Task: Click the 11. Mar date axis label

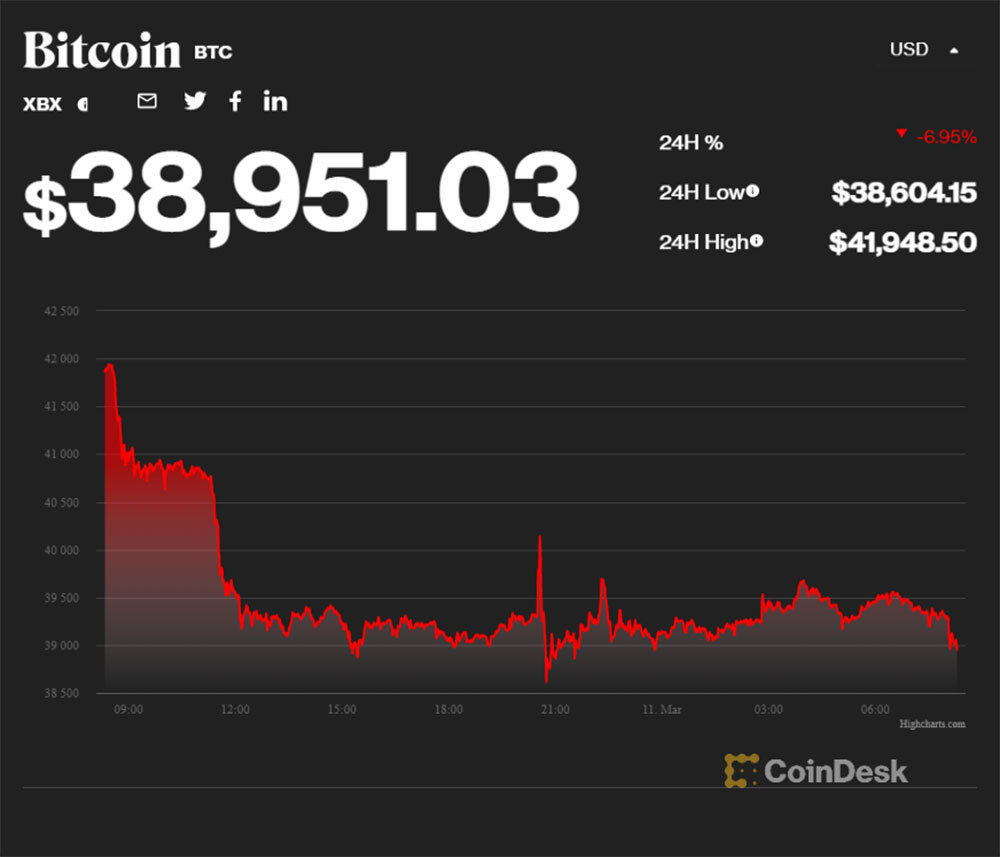Action: coord(661,709)
